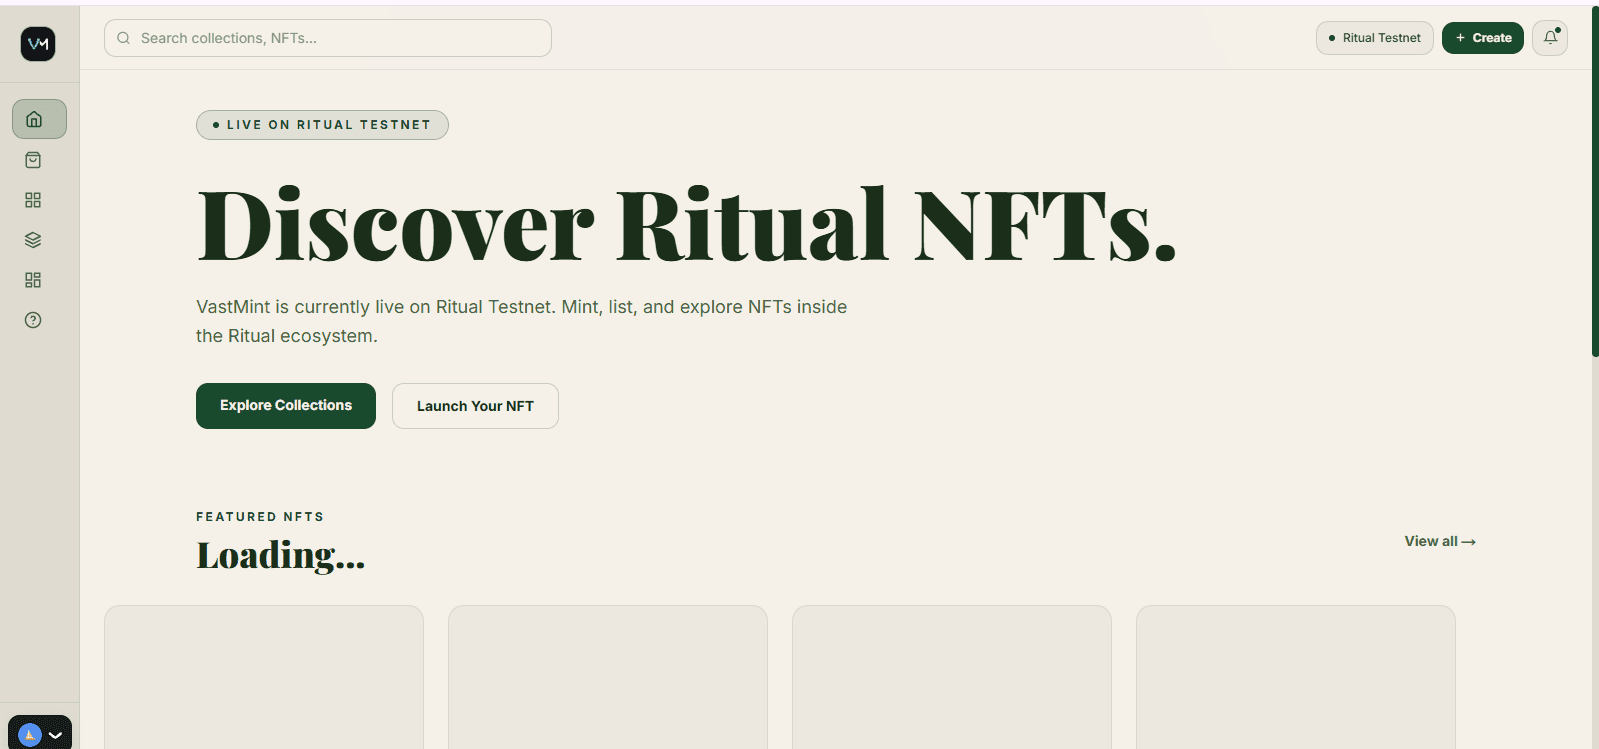Click the page vertical scrollbar

click(x=1595, y=180)
